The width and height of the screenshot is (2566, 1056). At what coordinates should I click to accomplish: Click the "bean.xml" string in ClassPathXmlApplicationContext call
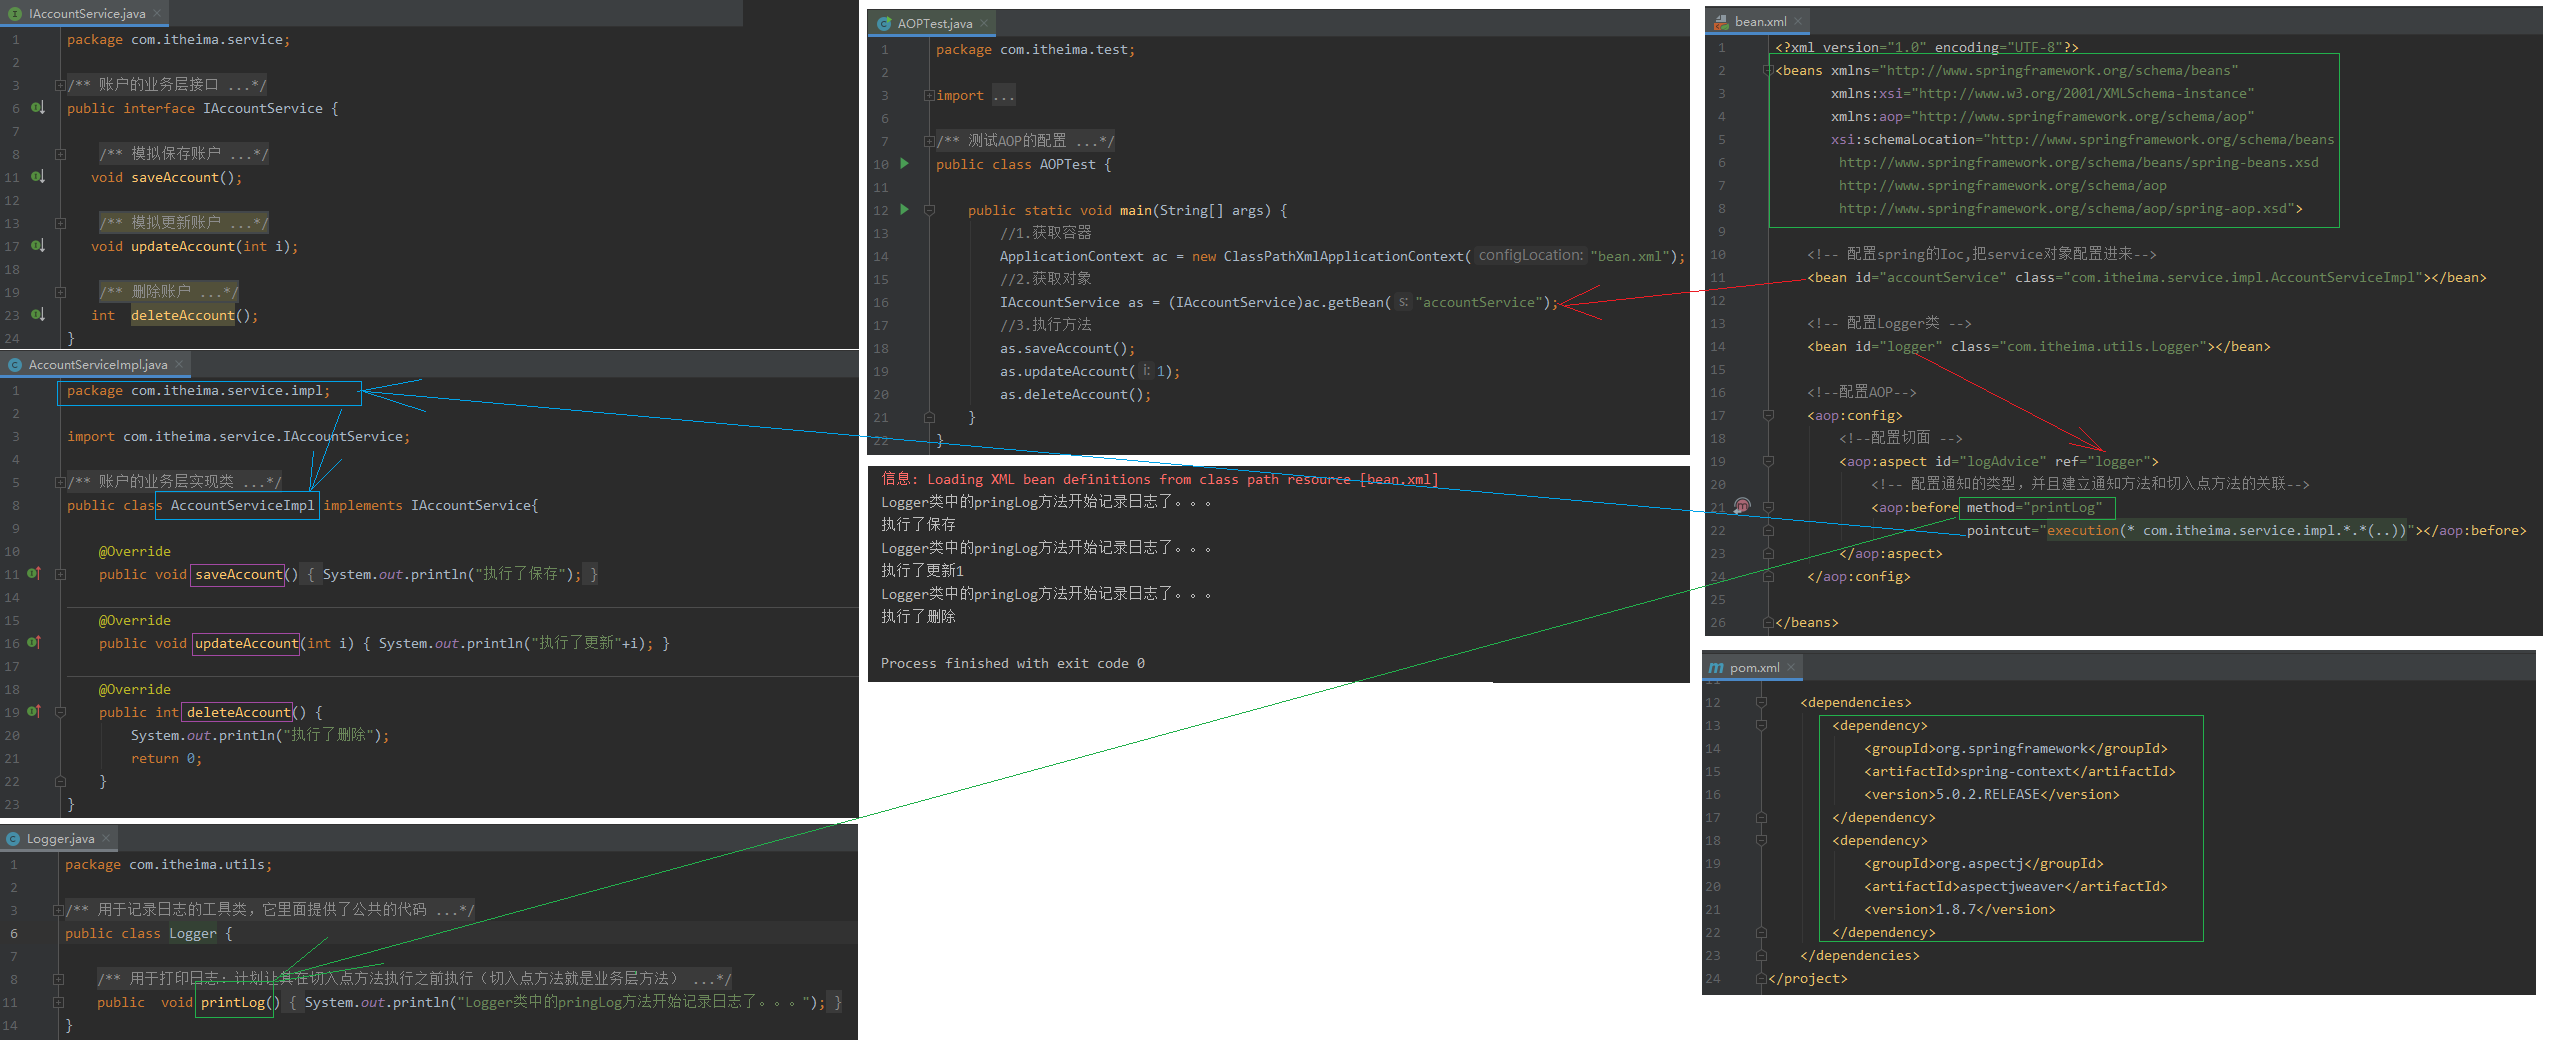1630,256
